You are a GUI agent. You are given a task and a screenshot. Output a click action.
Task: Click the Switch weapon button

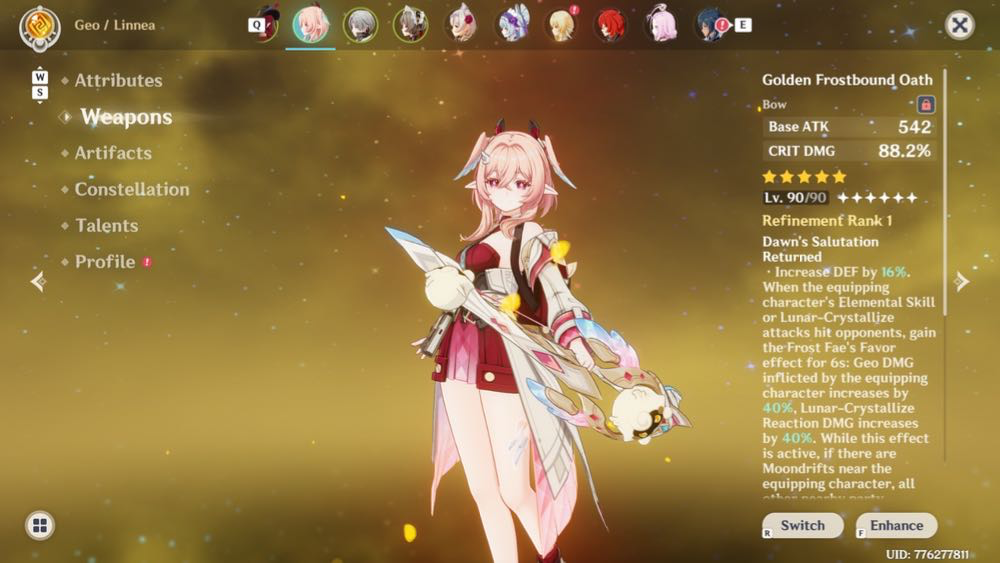[x=803, y=525]
